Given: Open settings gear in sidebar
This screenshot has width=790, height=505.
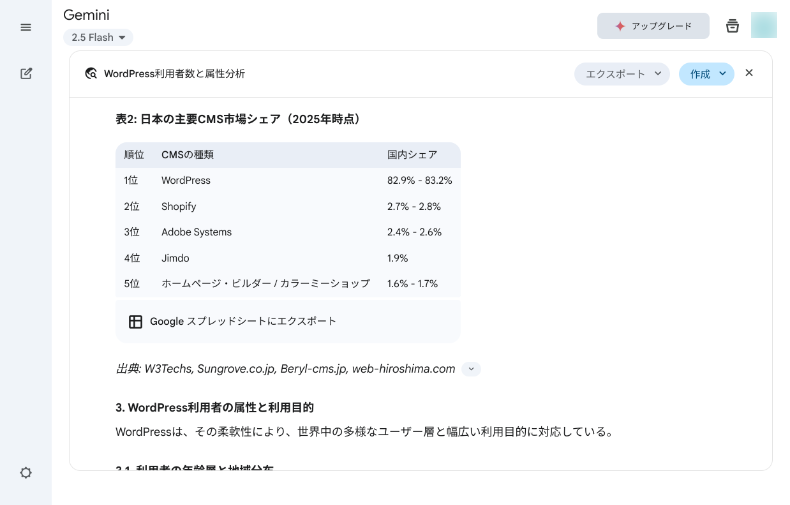Looking at the screenshot, I should click(x=26, y=473).
